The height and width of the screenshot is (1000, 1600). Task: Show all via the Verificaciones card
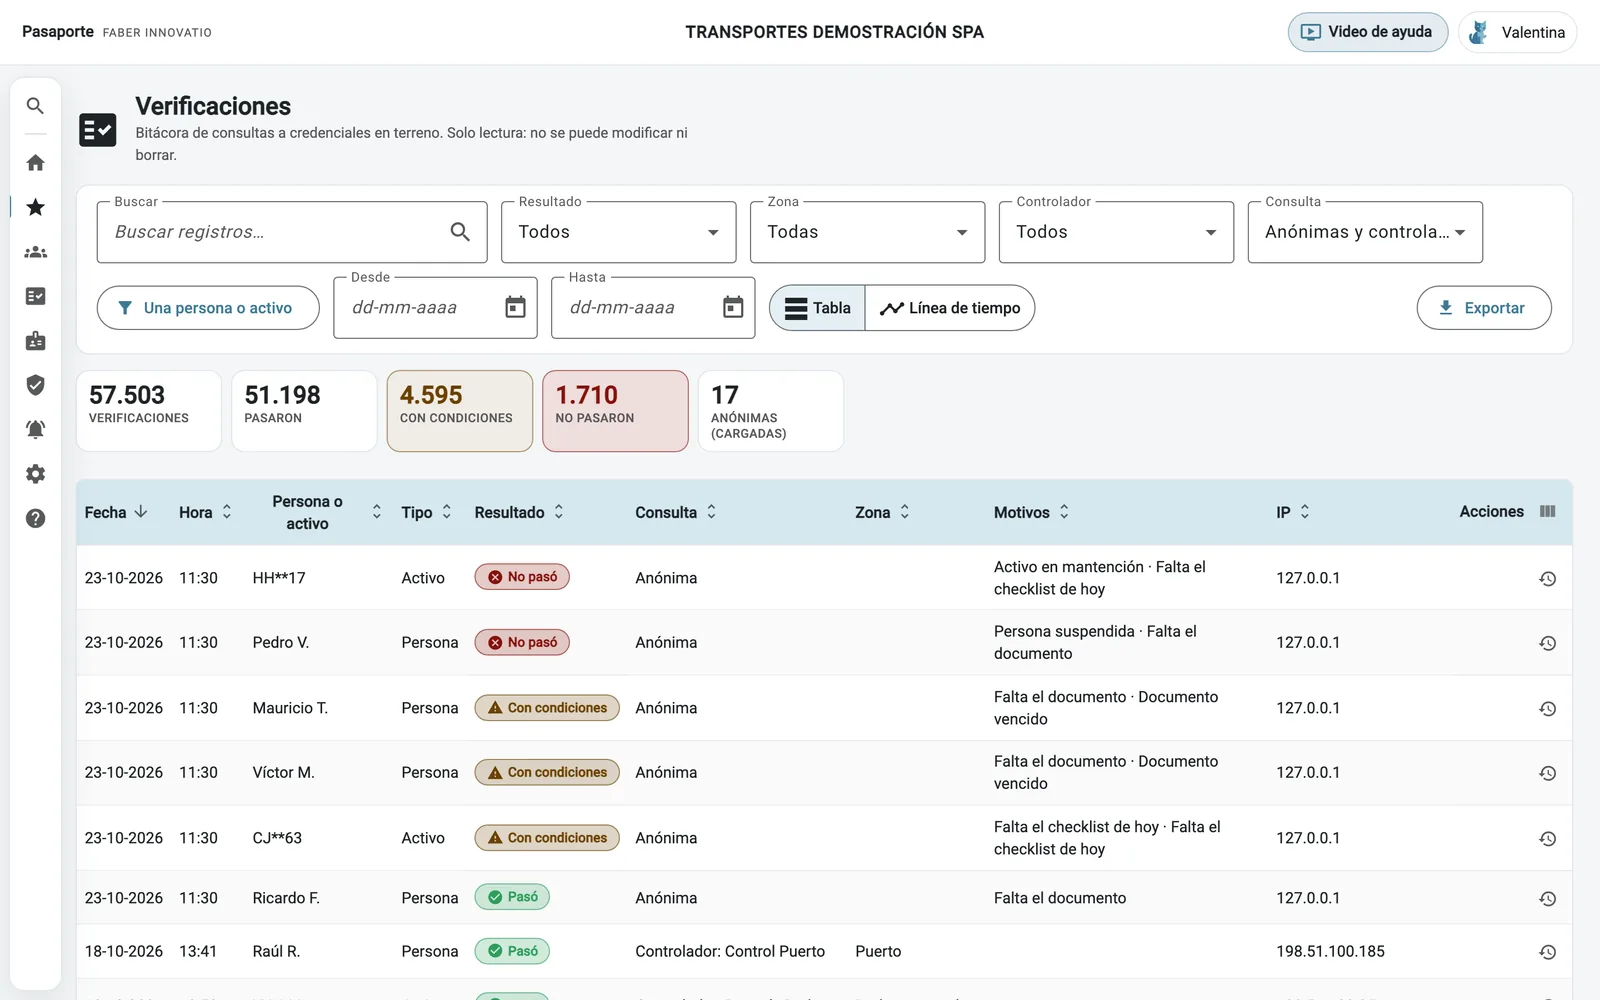point(149,411)
